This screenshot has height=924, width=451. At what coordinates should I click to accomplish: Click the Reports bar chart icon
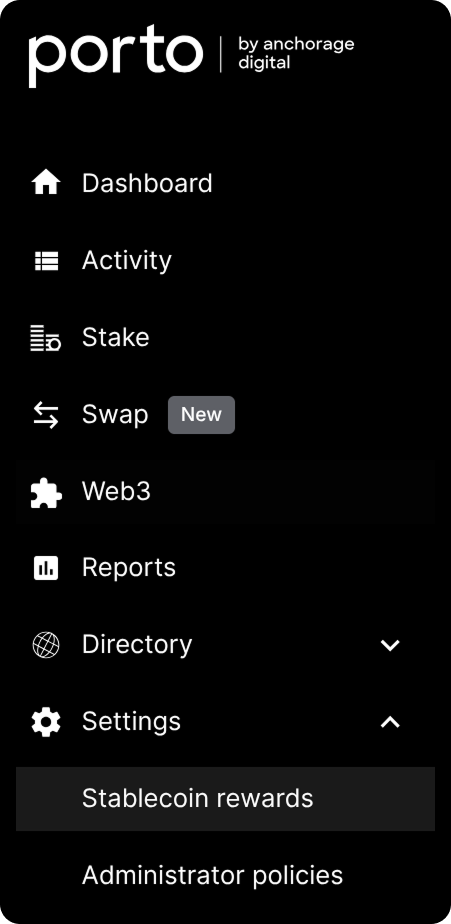pos(46,568)
